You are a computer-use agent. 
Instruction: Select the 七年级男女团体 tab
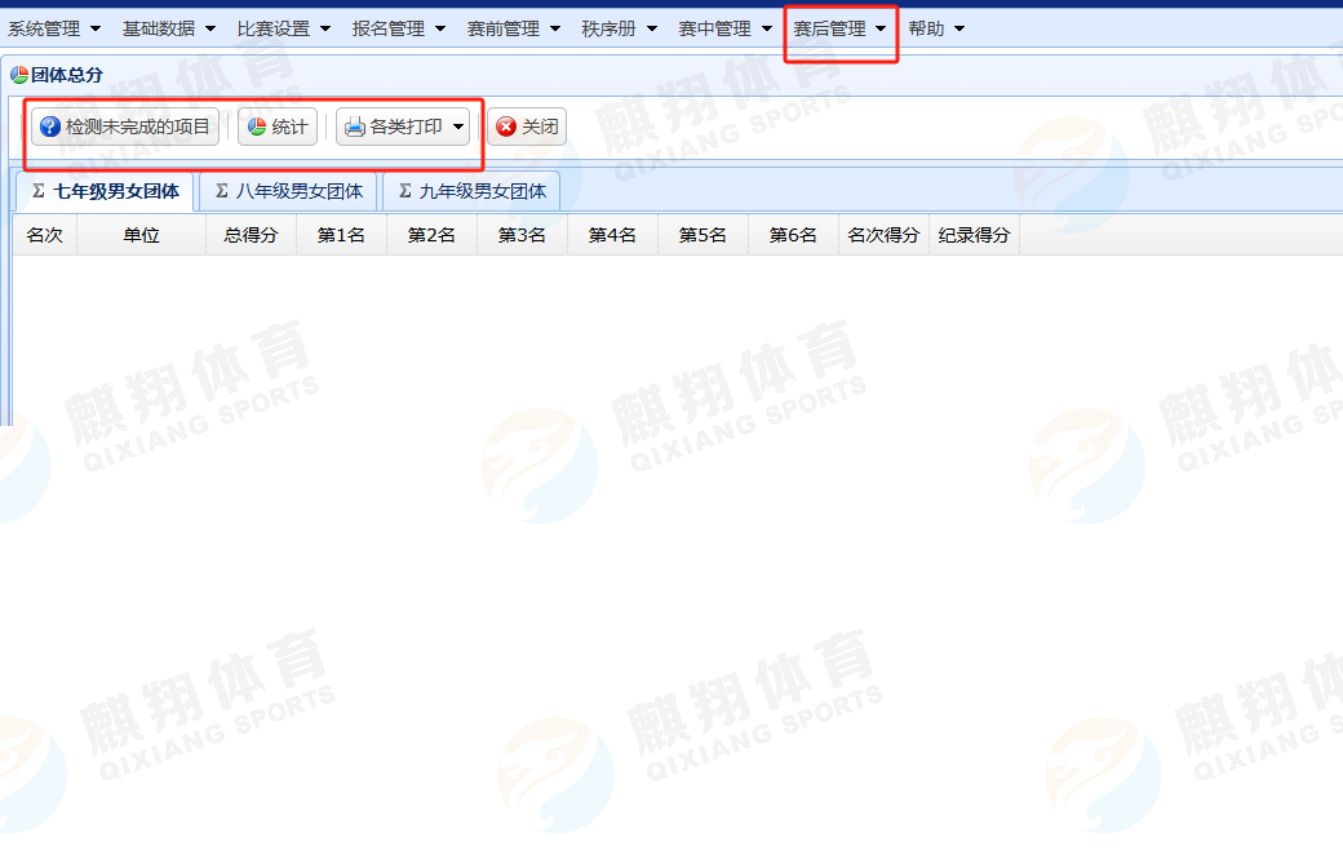point(106,191)
